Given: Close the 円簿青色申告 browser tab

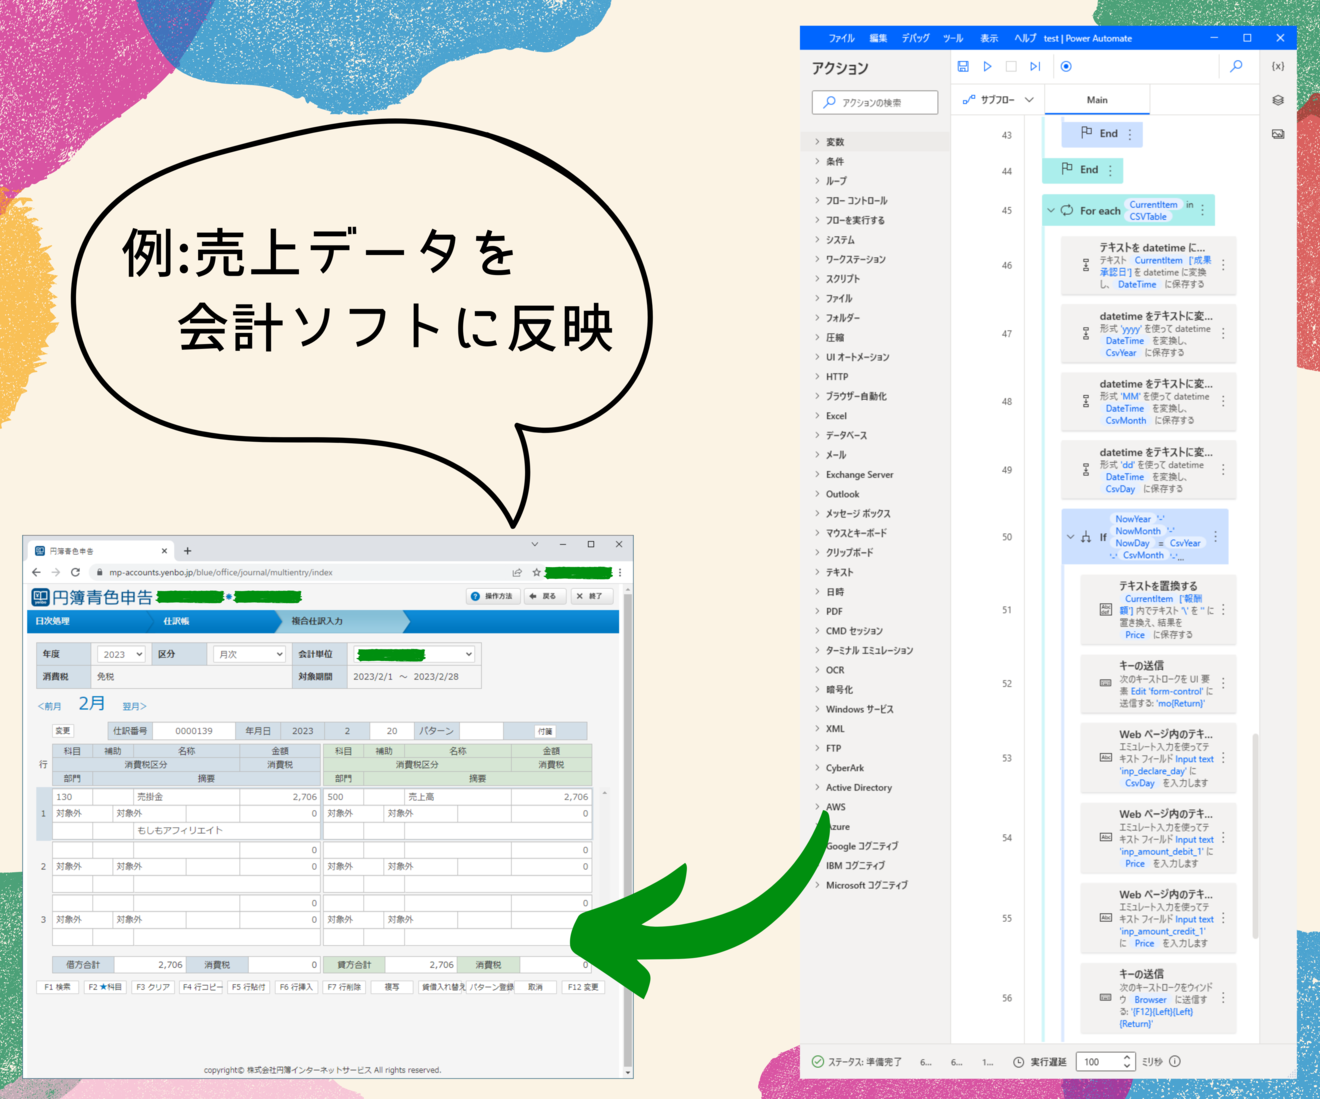Looking at the screenshot, I should pos(164,550).
